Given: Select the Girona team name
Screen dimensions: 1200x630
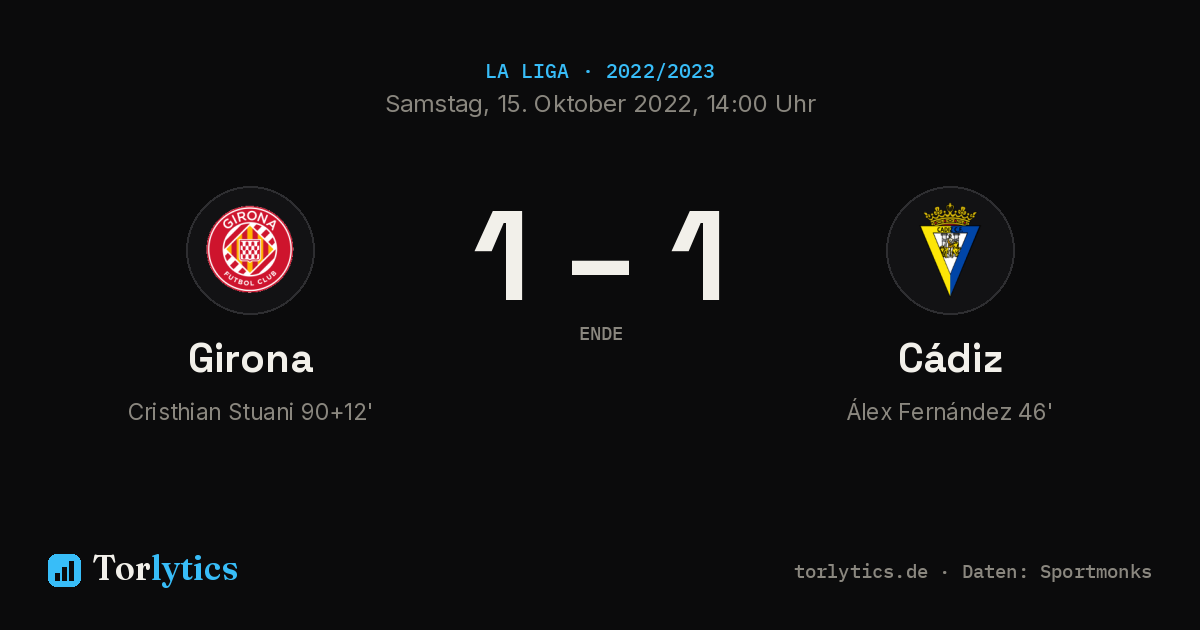Looking at the screenshot, I should point(250,358).
